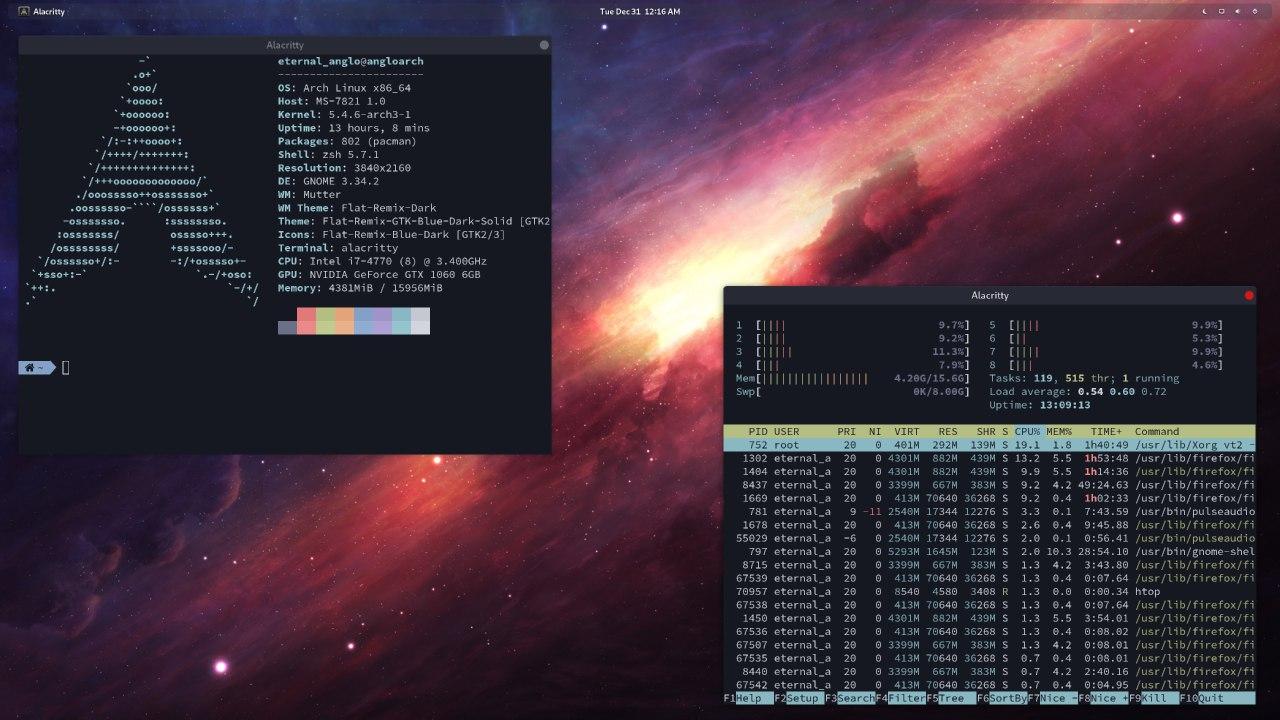Click CPU 1 usage meter in htop
Screen dimensions: 1280x720
853,325
